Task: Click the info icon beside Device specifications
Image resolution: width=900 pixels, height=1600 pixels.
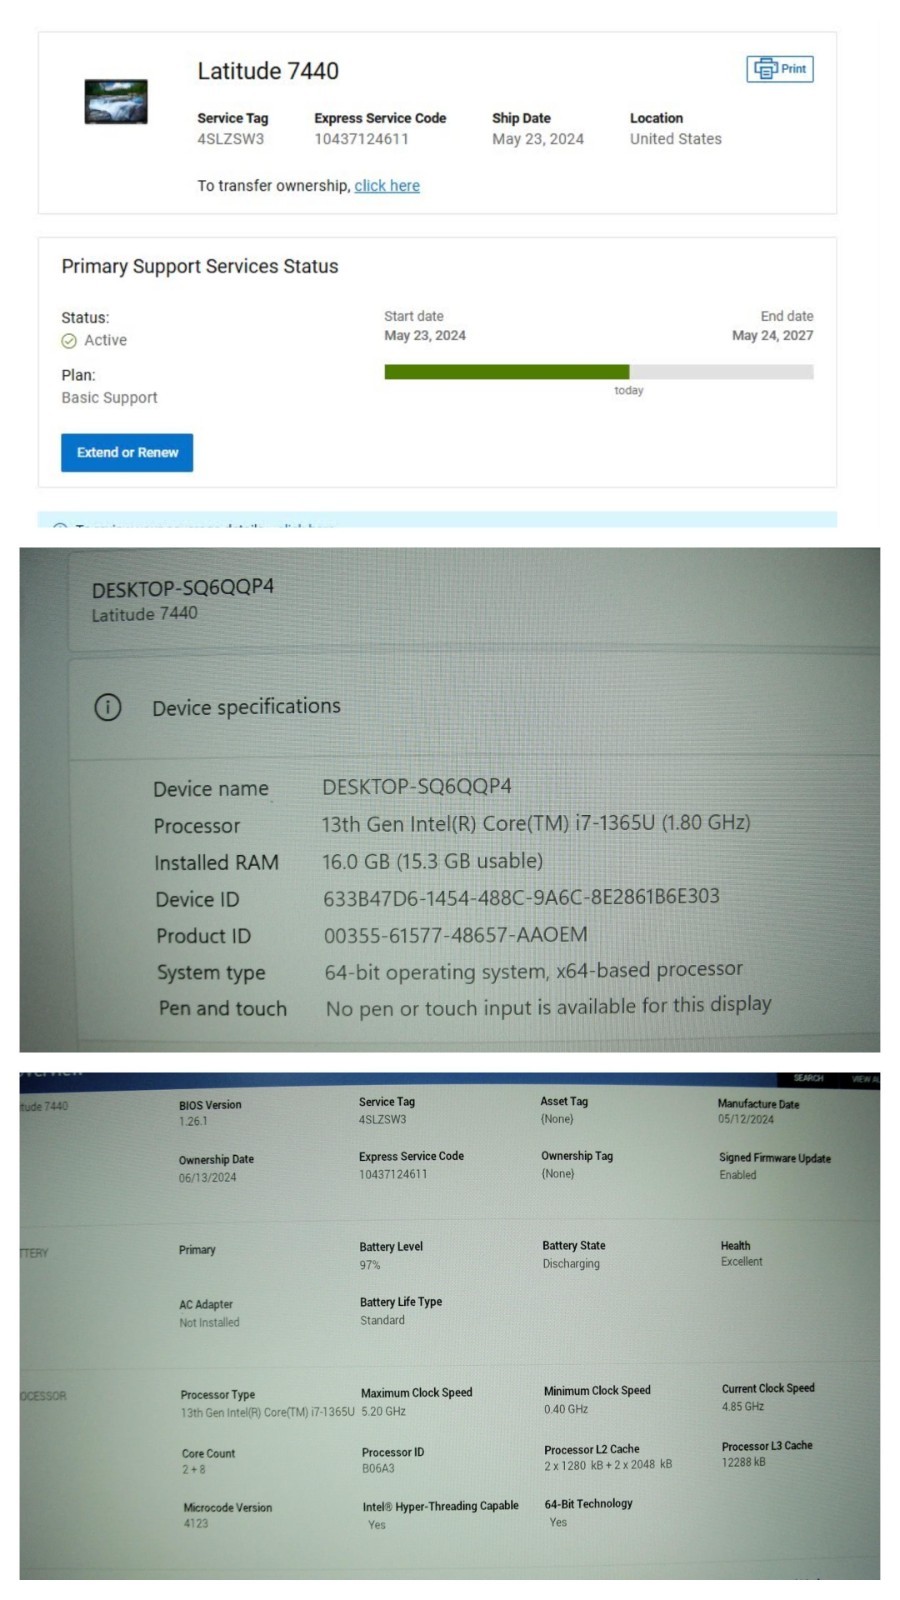Action: pyautogui.click(x=108, y=707)
